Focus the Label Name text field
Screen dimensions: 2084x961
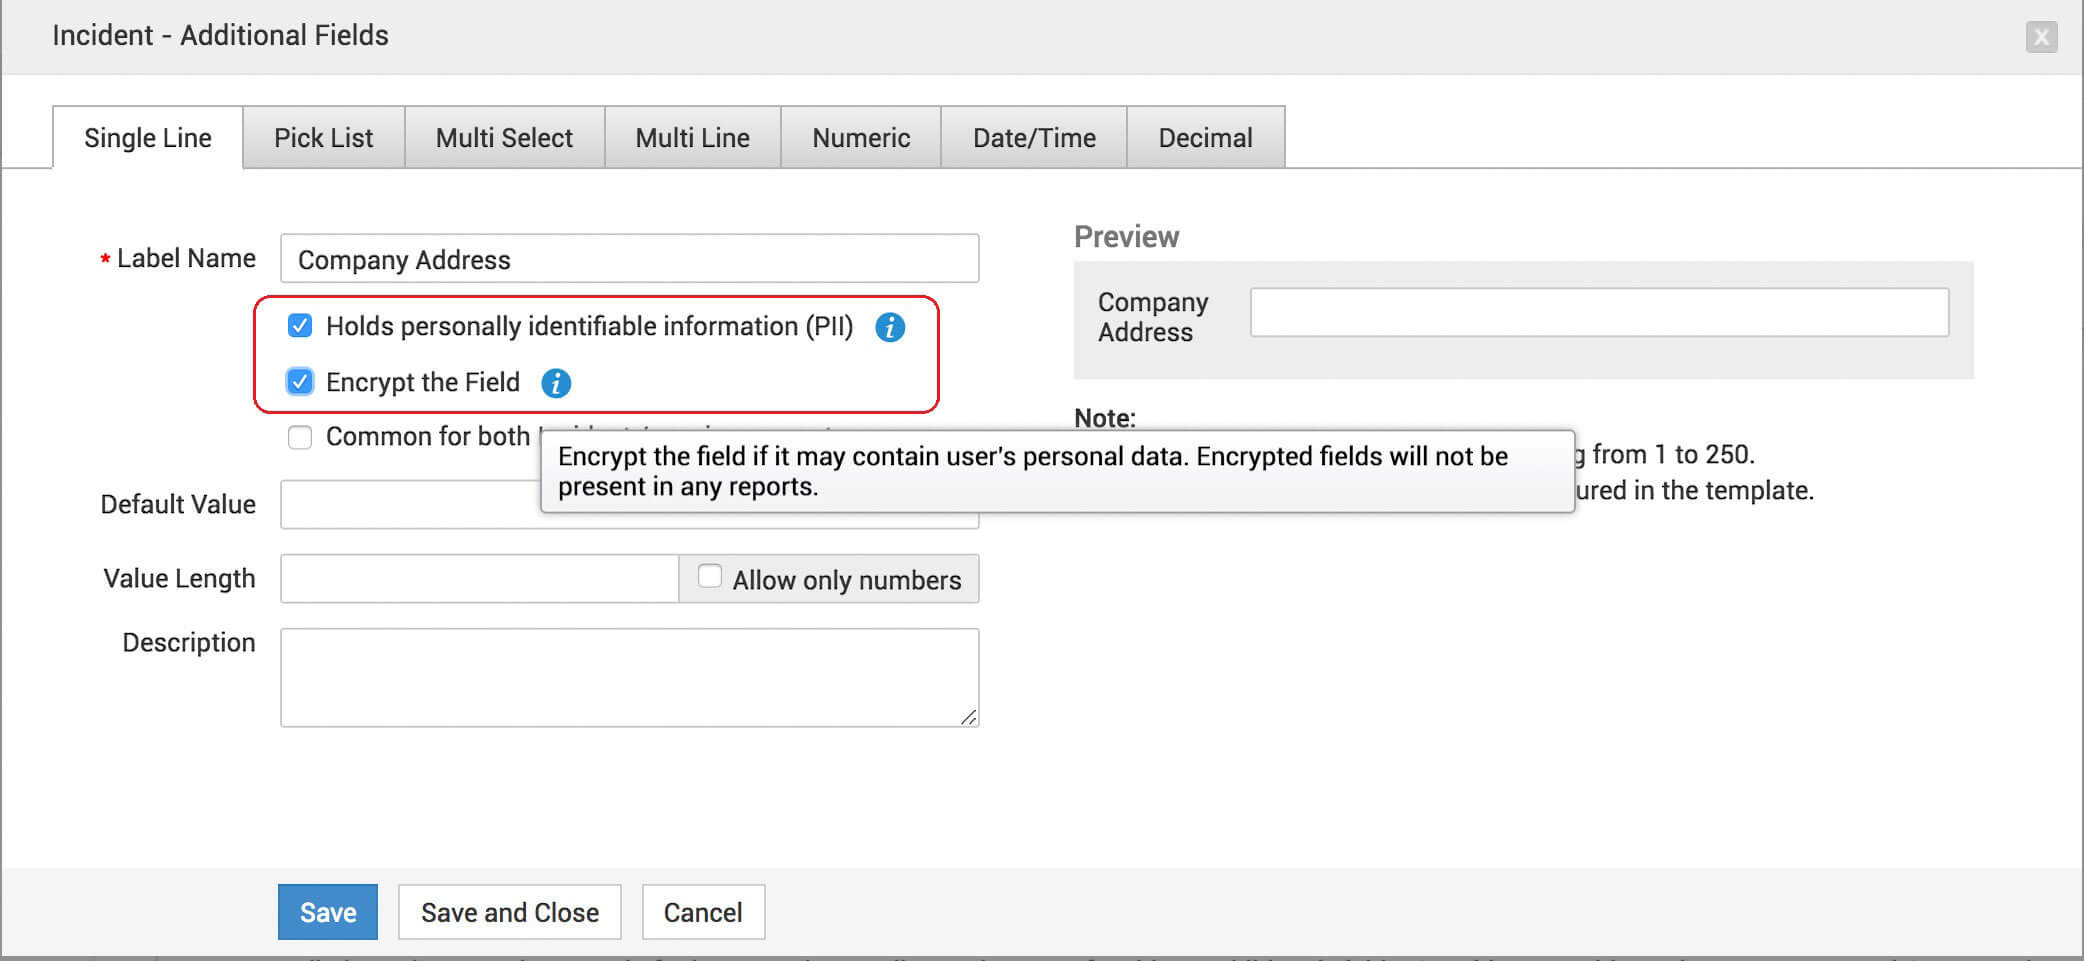coord(629,259)
